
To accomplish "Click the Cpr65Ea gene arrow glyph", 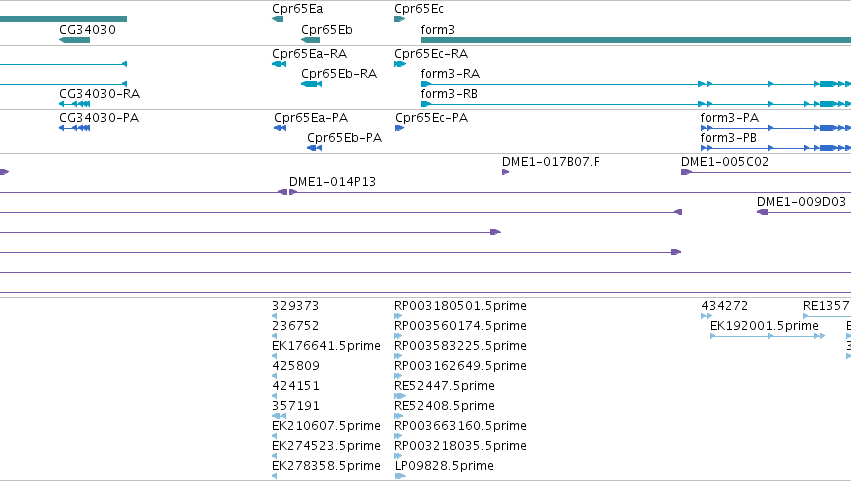I will pyautogui.click(x=277, y=19).
